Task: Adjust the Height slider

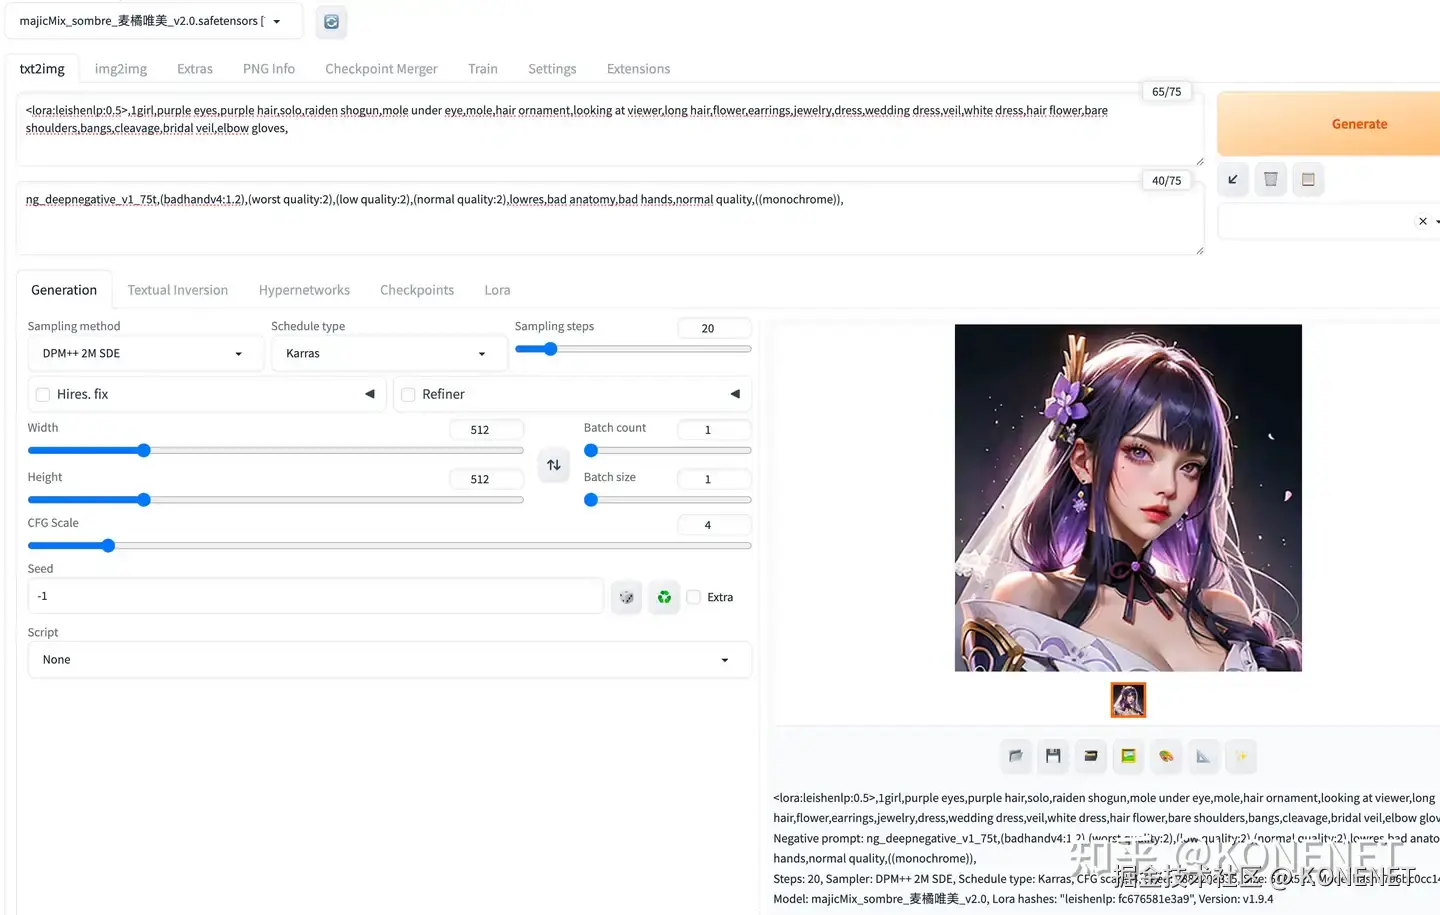Action: click(x=276, y=500)
